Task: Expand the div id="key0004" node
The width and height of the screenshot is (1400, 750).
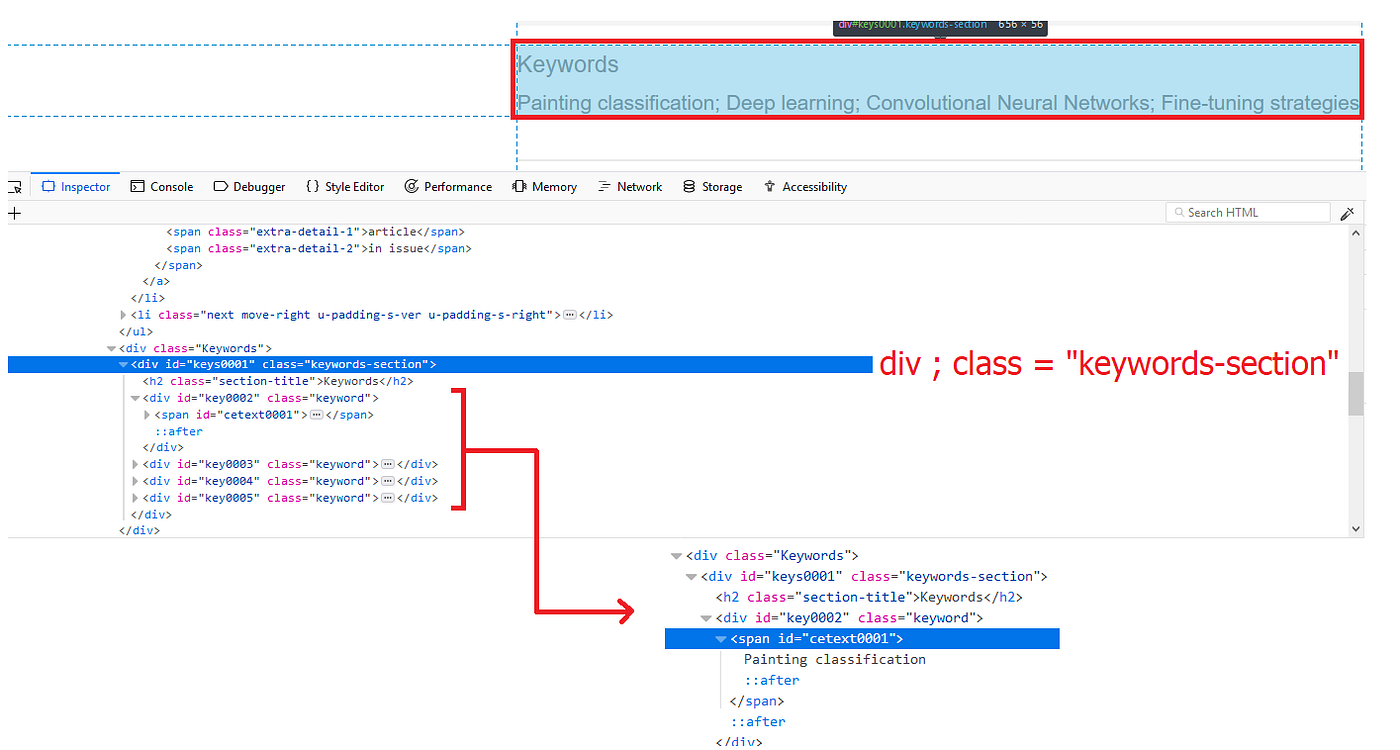Action: 136,481
